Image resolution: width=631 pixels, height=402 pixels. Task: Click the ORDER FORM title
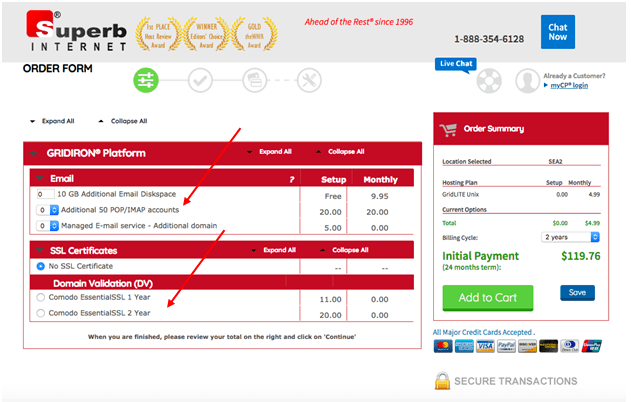[58, 68]
